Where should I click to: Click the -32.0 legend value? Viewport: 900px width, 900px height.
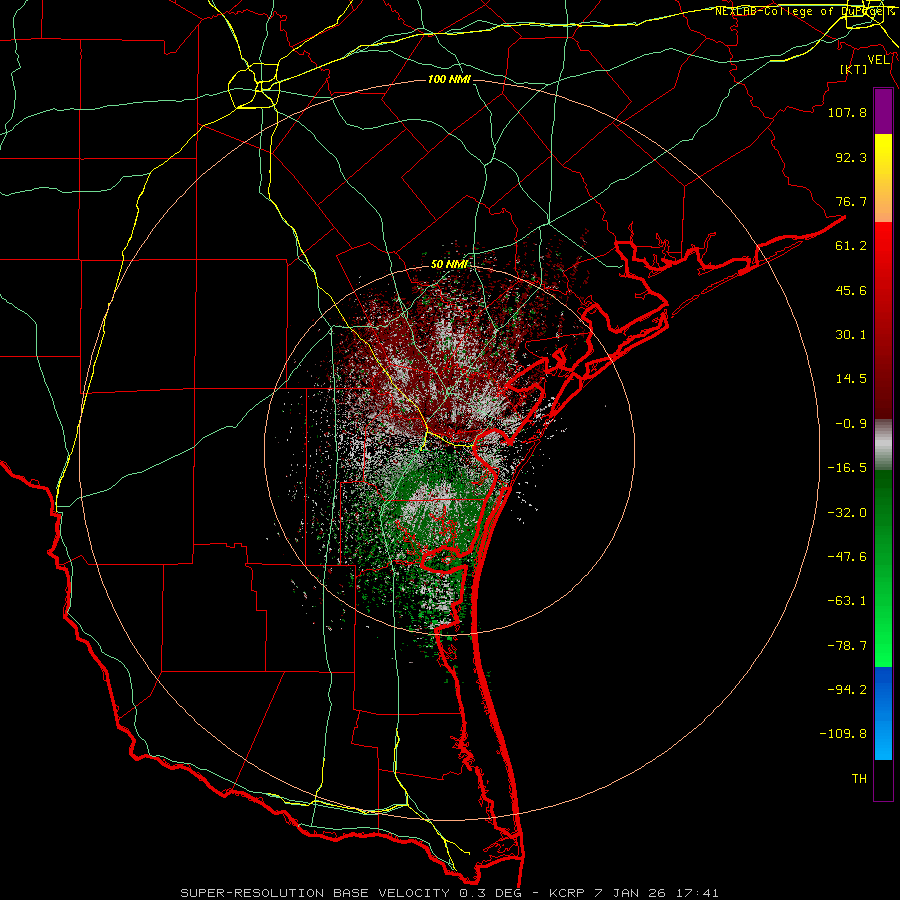(847, 513)
